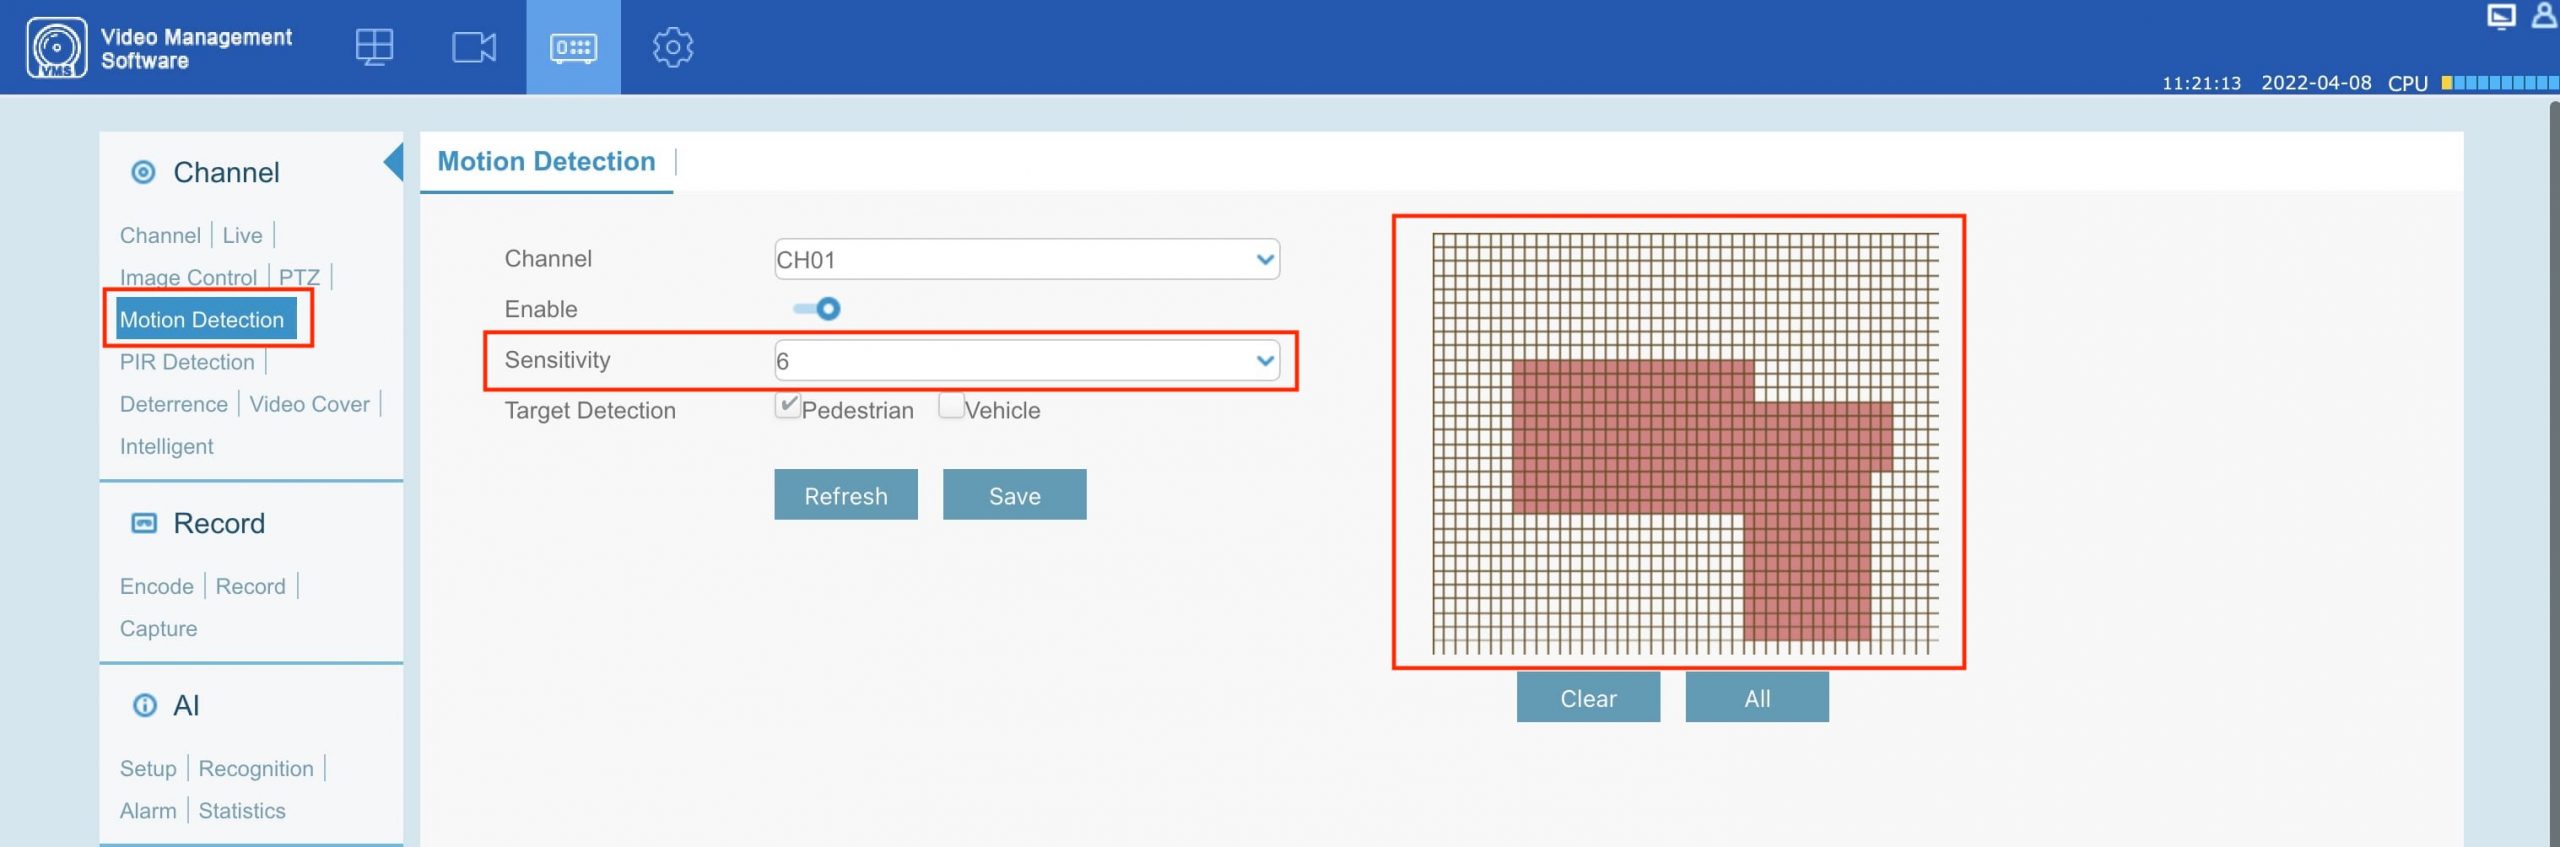The width and height of the screenshot is (2560, 847).
Task: Select the Video Cover menu item
Action: point(309,404)
